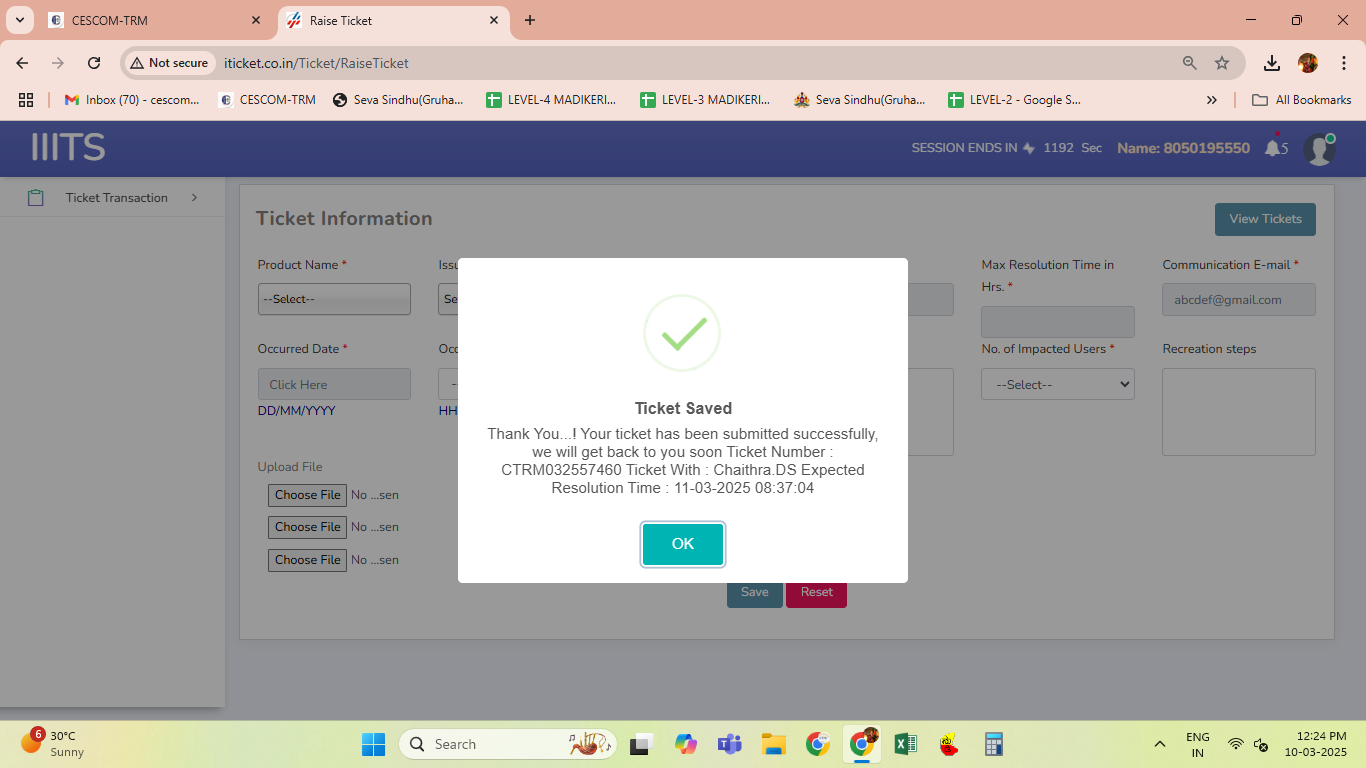This screenshot has width=1366, height=768.
Task: Open the user profile avatar in IIITS header
Action: pos(1319,149)
